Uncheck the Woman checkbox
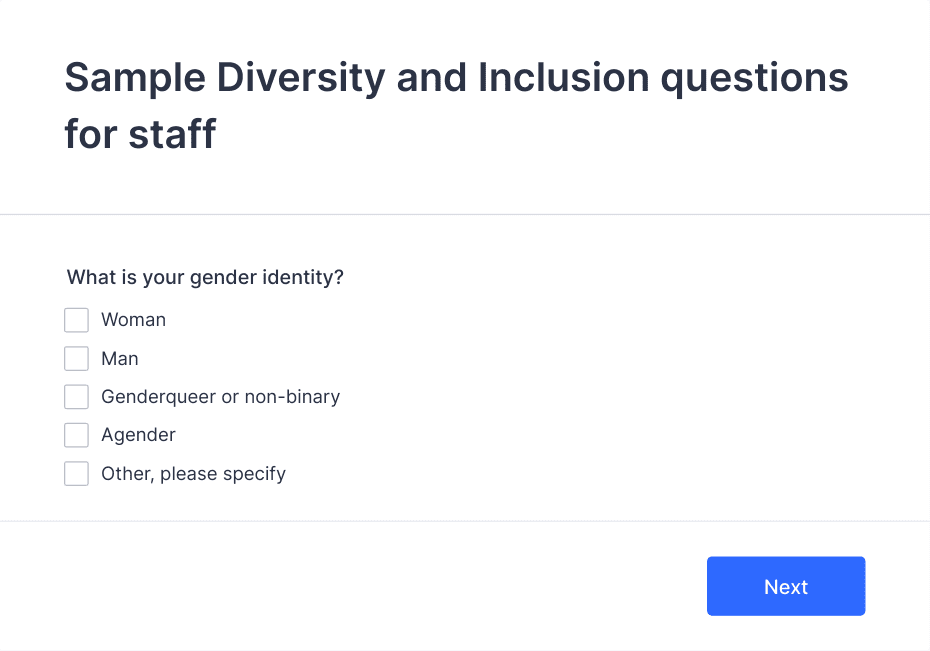This screenshot has height=651, width=930. 76,320
